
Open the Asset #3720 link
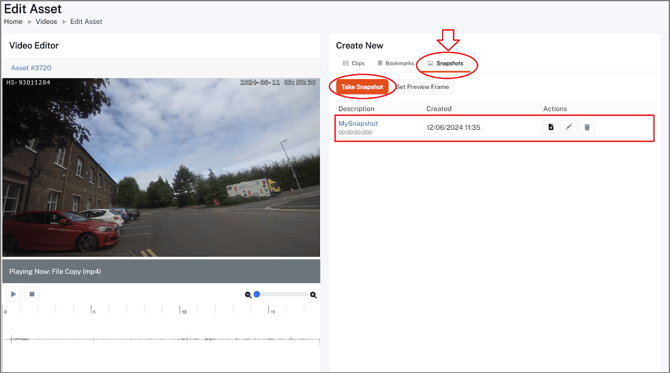click(31, 68)
